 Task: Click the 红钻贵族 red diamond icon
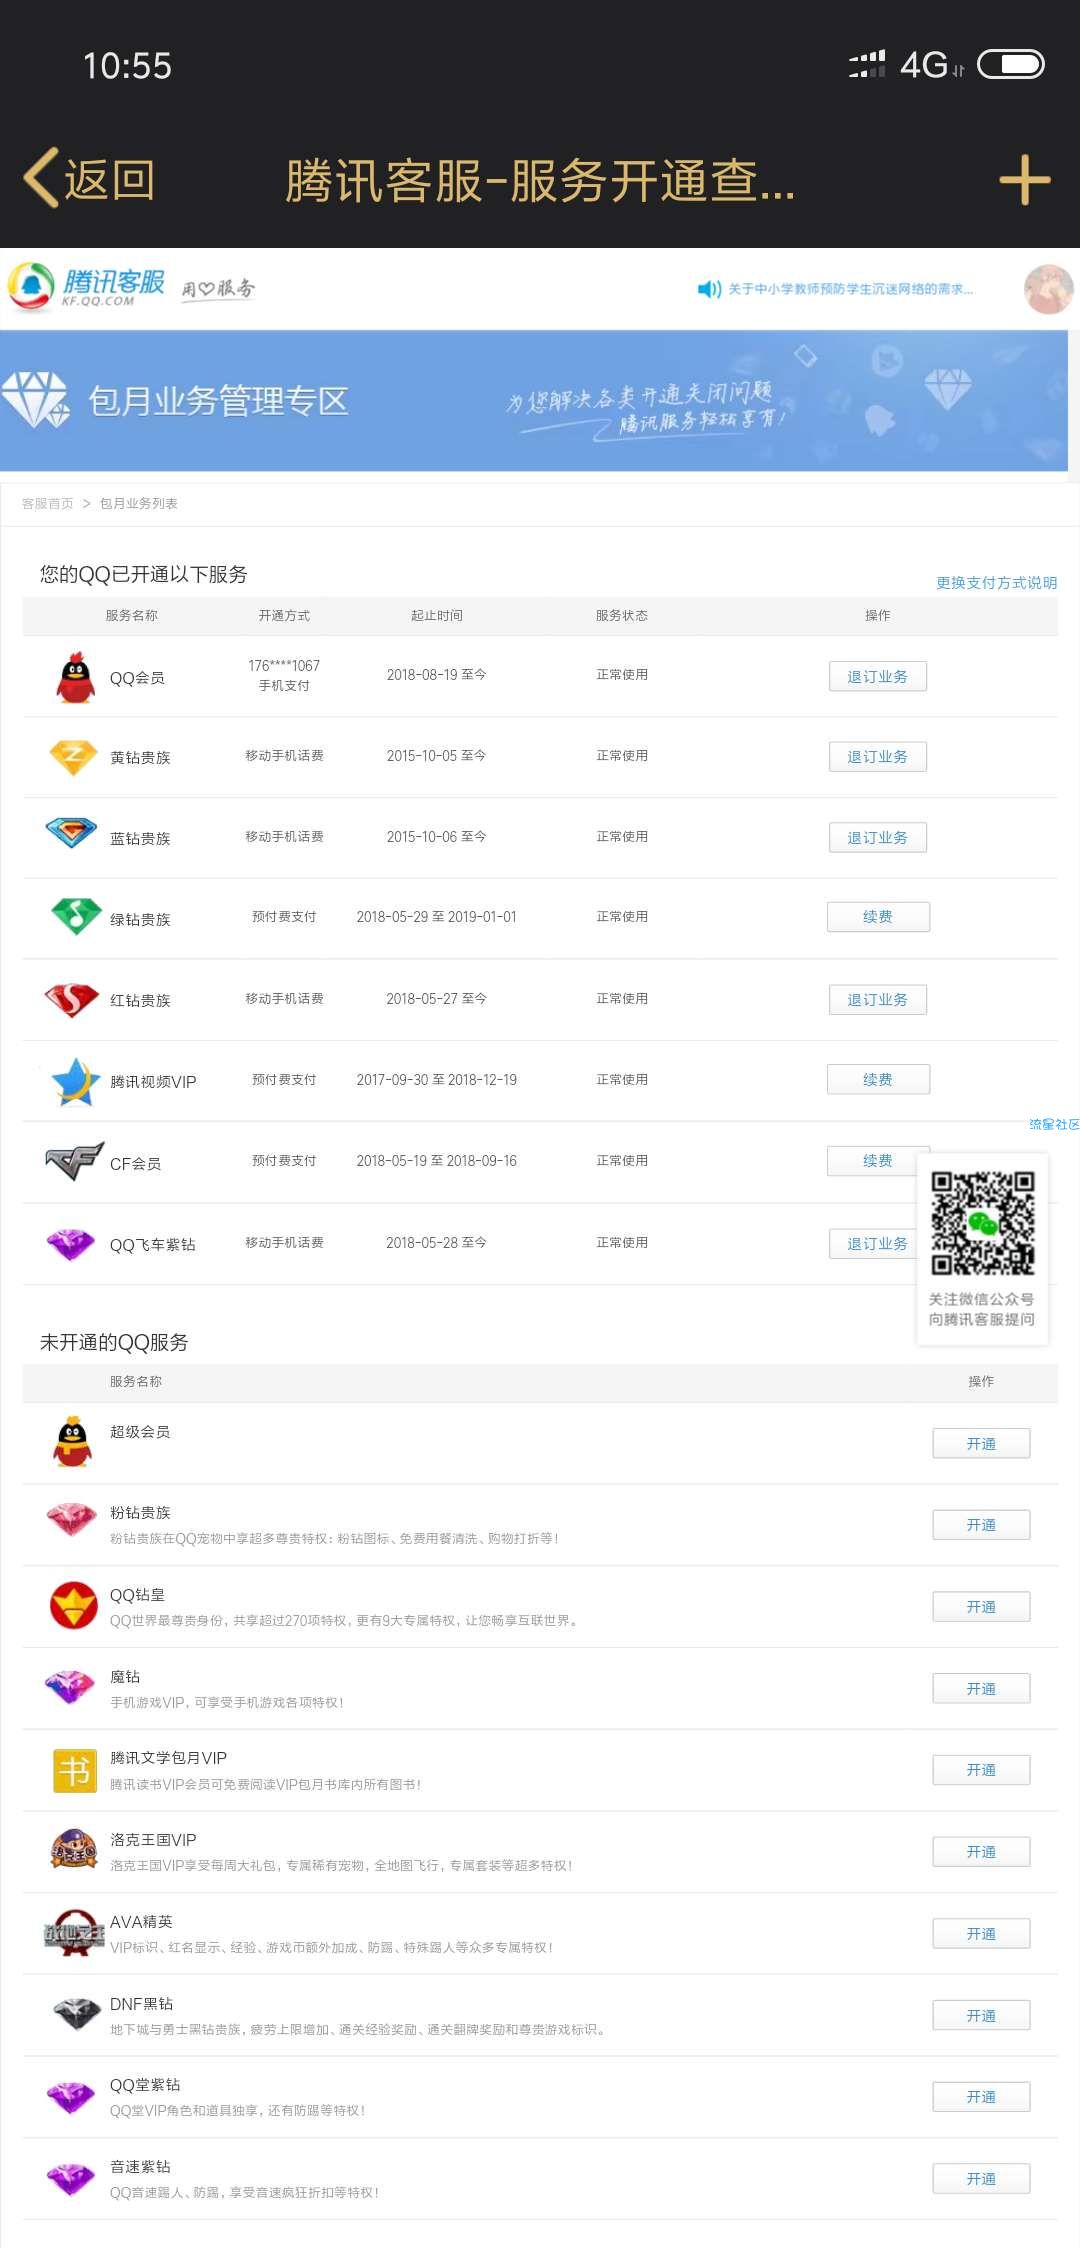(71, 999)
